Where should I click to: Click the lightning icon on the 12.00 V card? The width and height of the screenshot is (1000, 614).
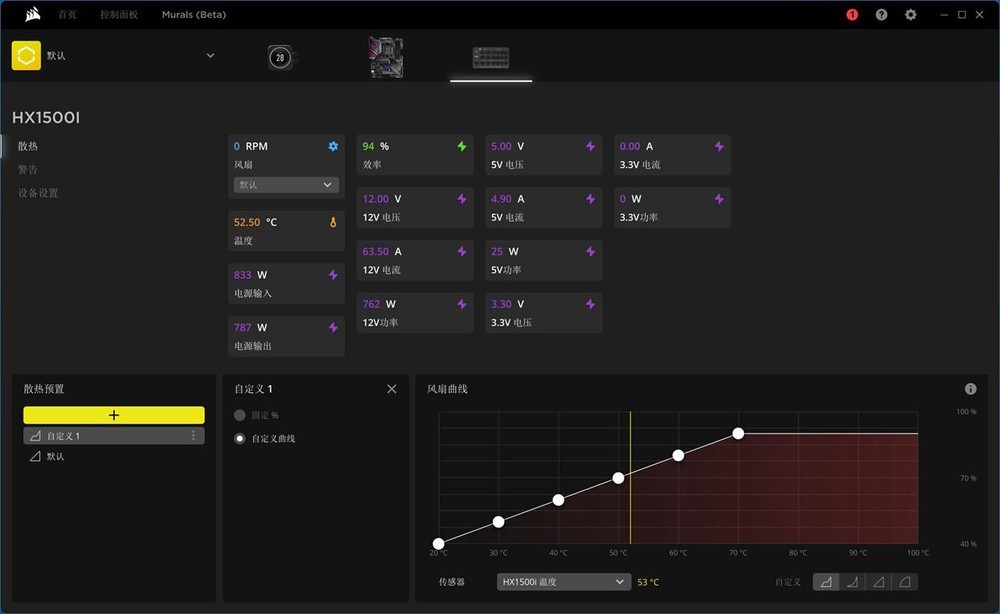(x=462, y=199)
